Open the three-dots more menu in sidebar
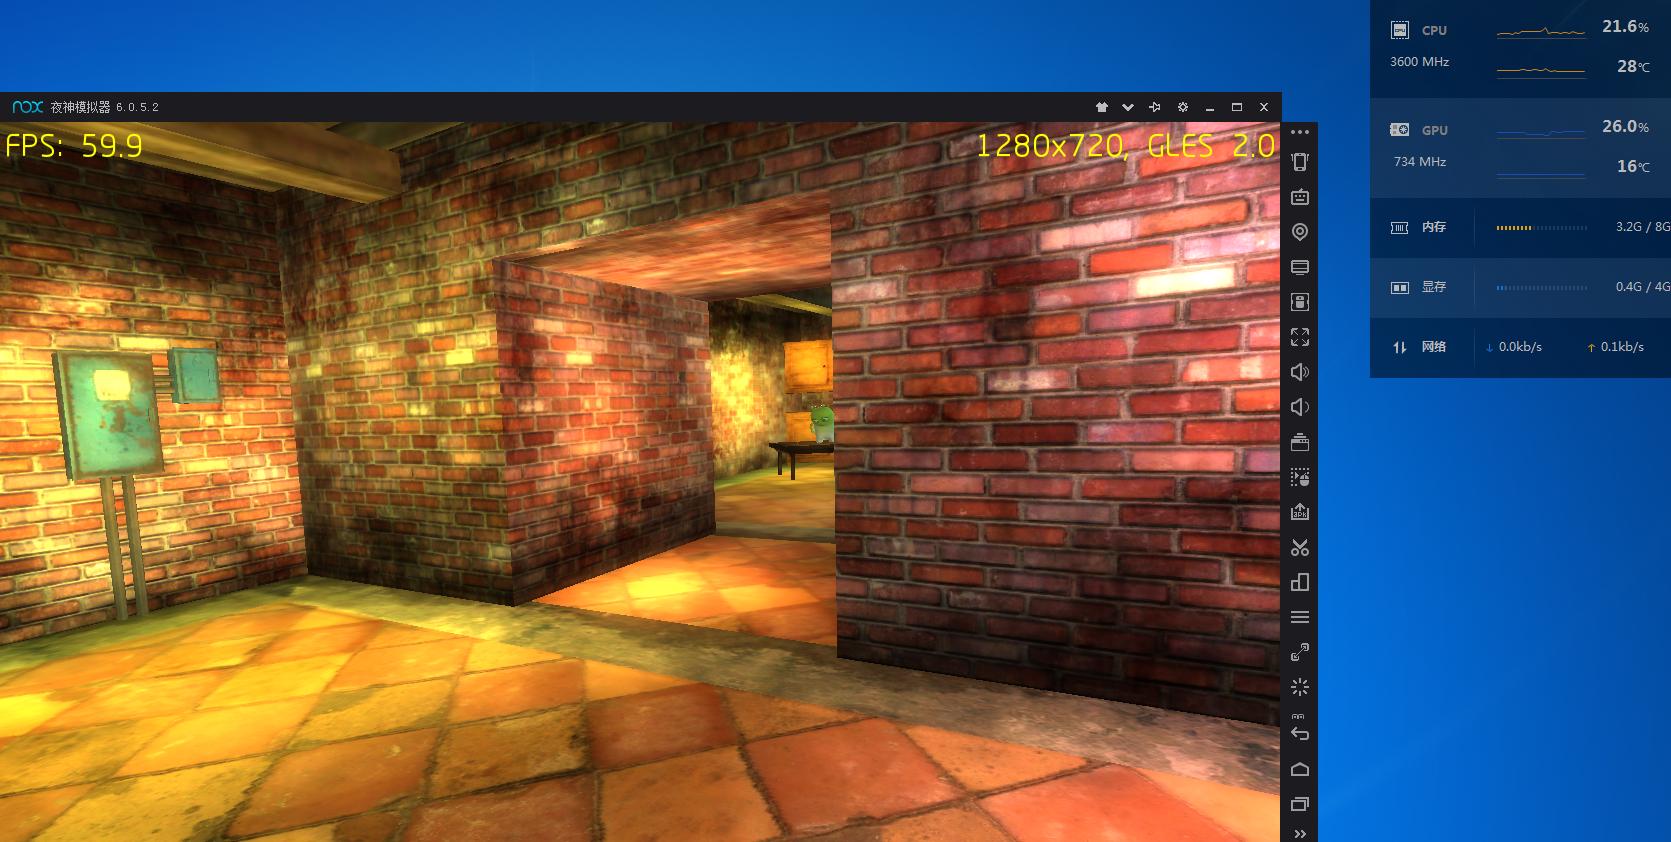This screenshot has width=1671, height=842. pyautogui.click(x=1300, y=132)
